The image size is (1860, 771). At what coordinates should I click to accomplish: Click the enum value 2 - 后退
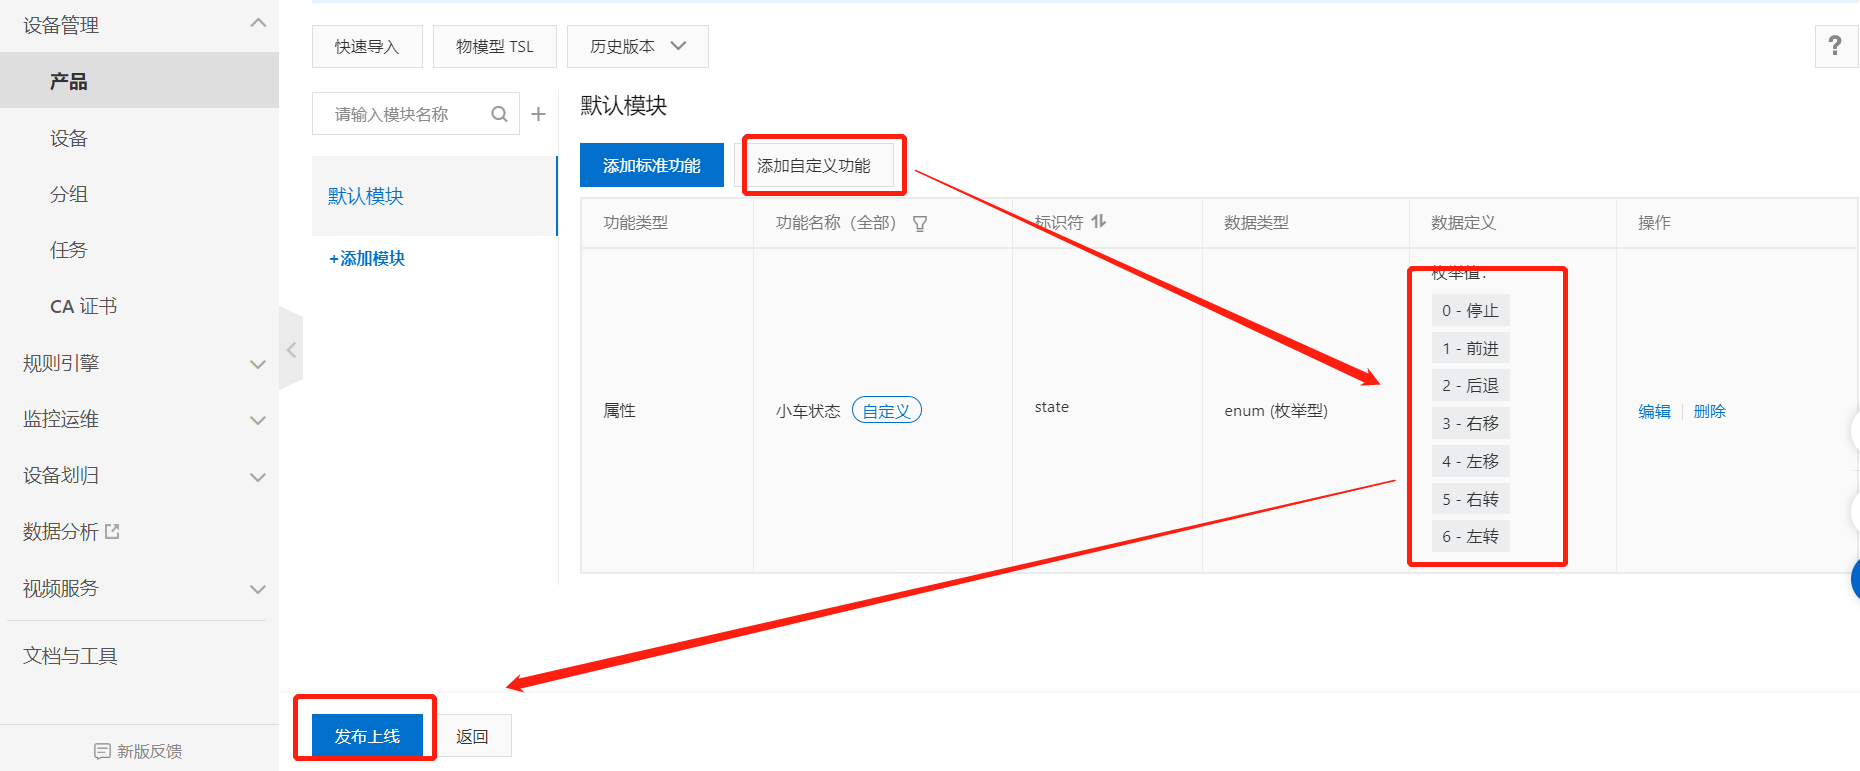(1470, 386)
